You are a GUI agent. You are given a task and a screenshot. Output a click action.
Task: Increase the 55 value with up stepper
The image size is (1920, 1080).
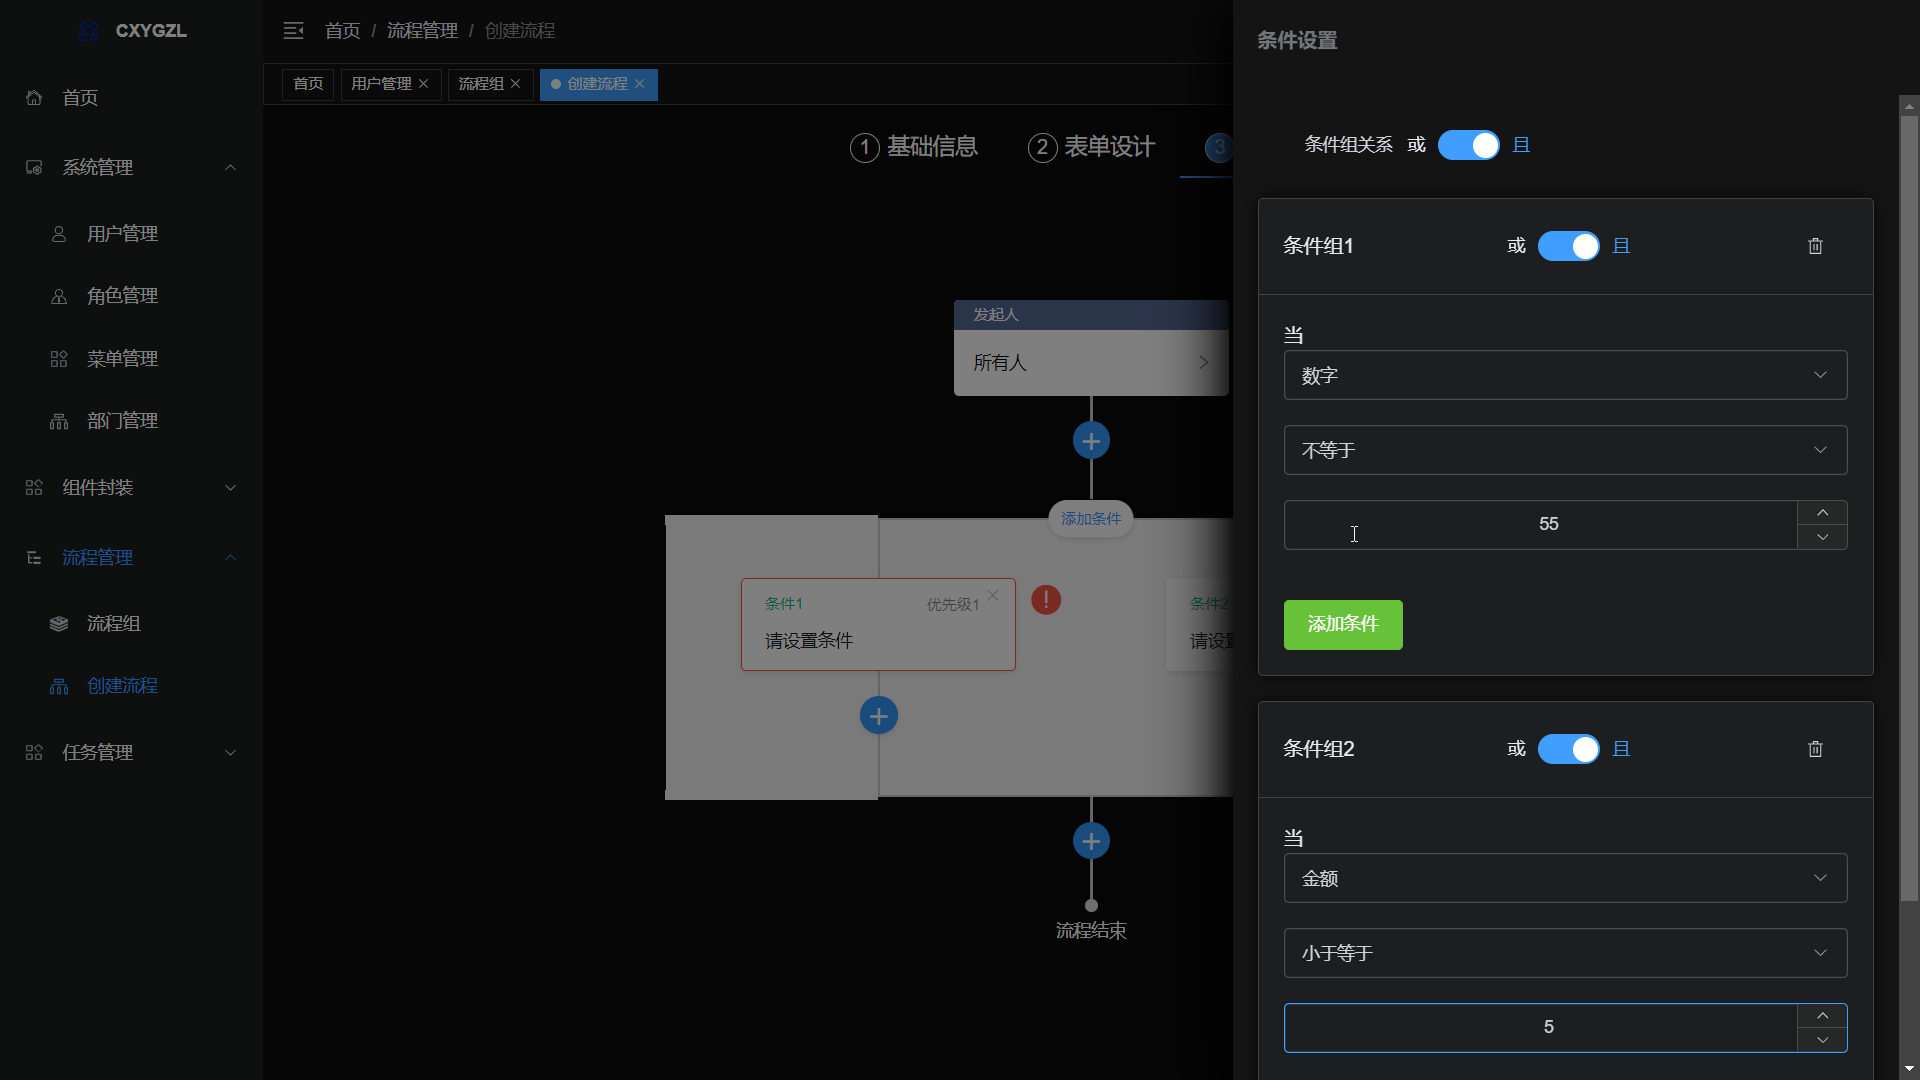[1822, 513]
